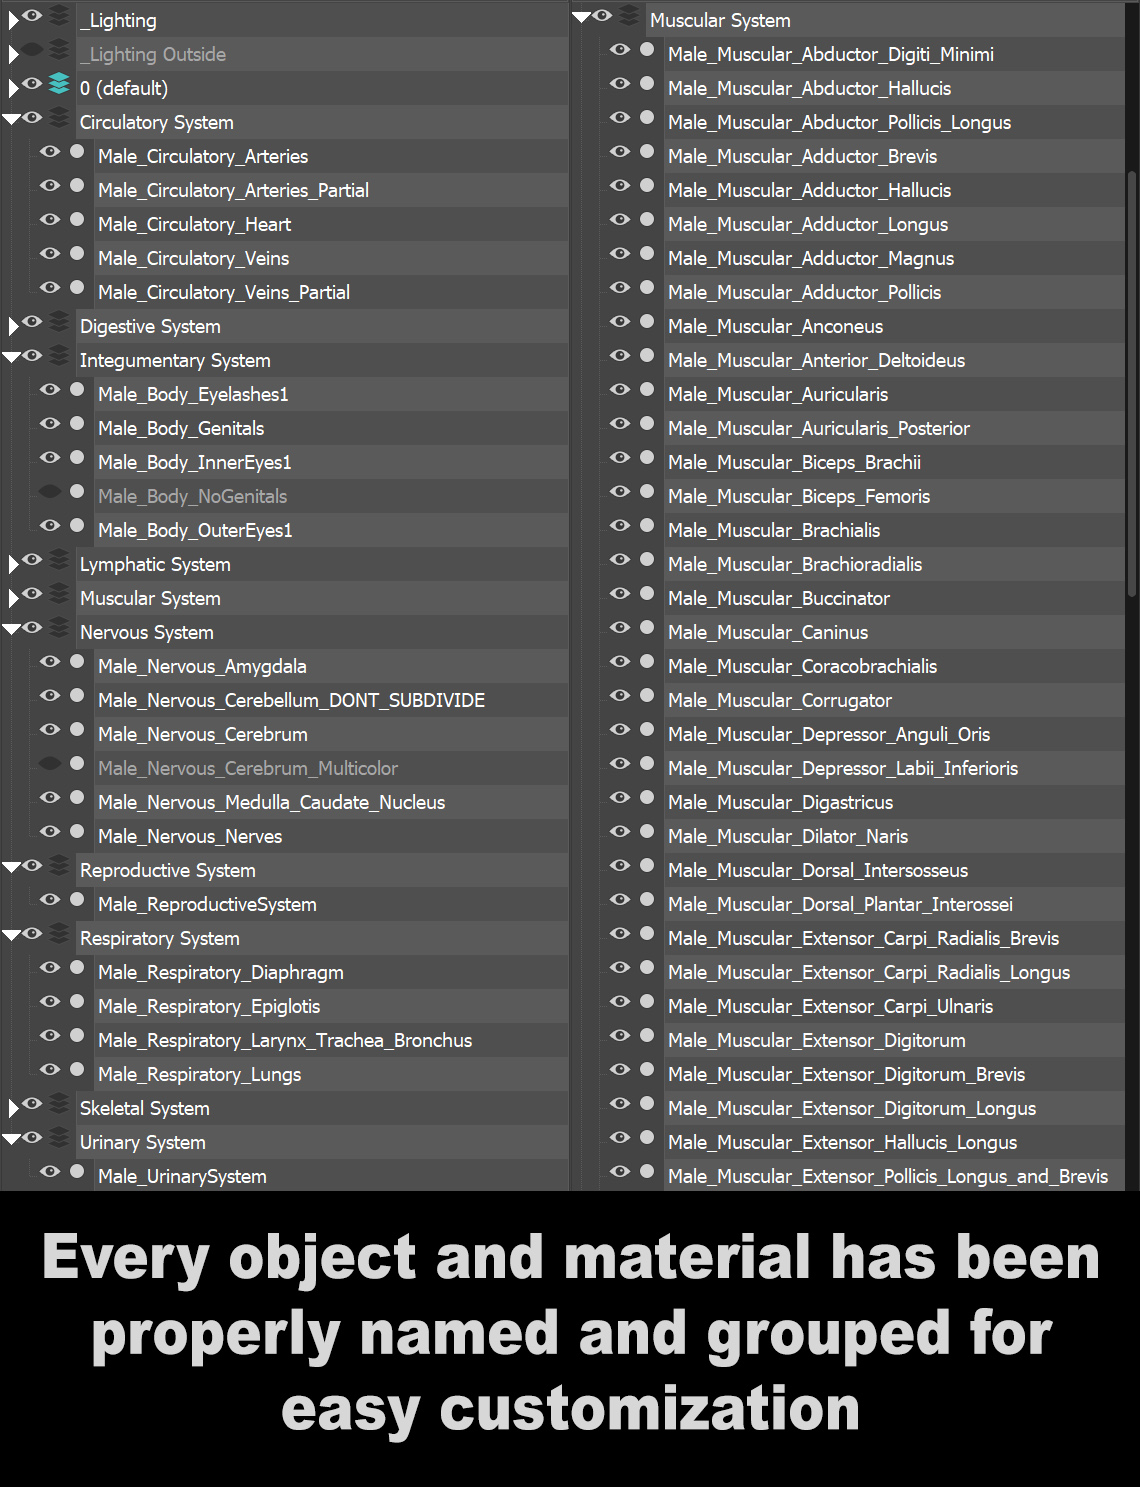This screenshot has width=1140, height=1487.
Task: Click the dot icon next to Male_Muscular_Digastricus
Action: click(x=647, y=798)
